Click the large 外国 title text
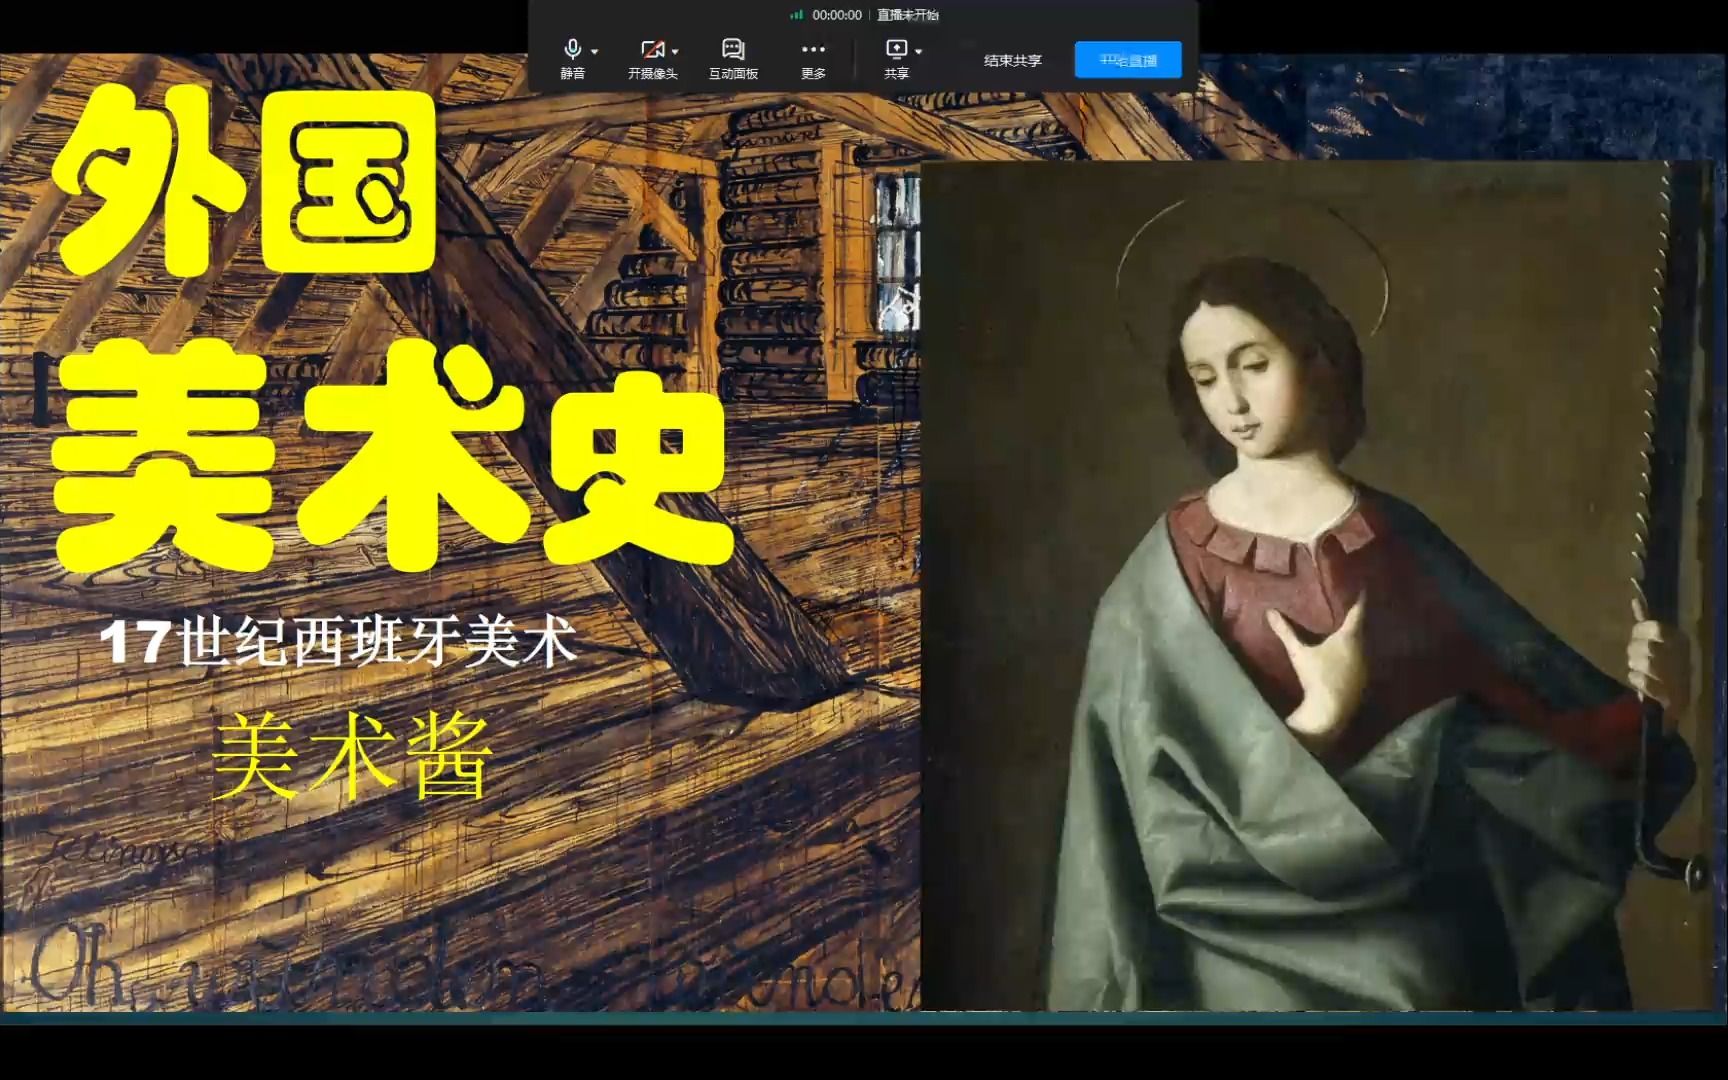This screenshot has height=1080, width=1728. pyautogui.click(x=246, y=182)
